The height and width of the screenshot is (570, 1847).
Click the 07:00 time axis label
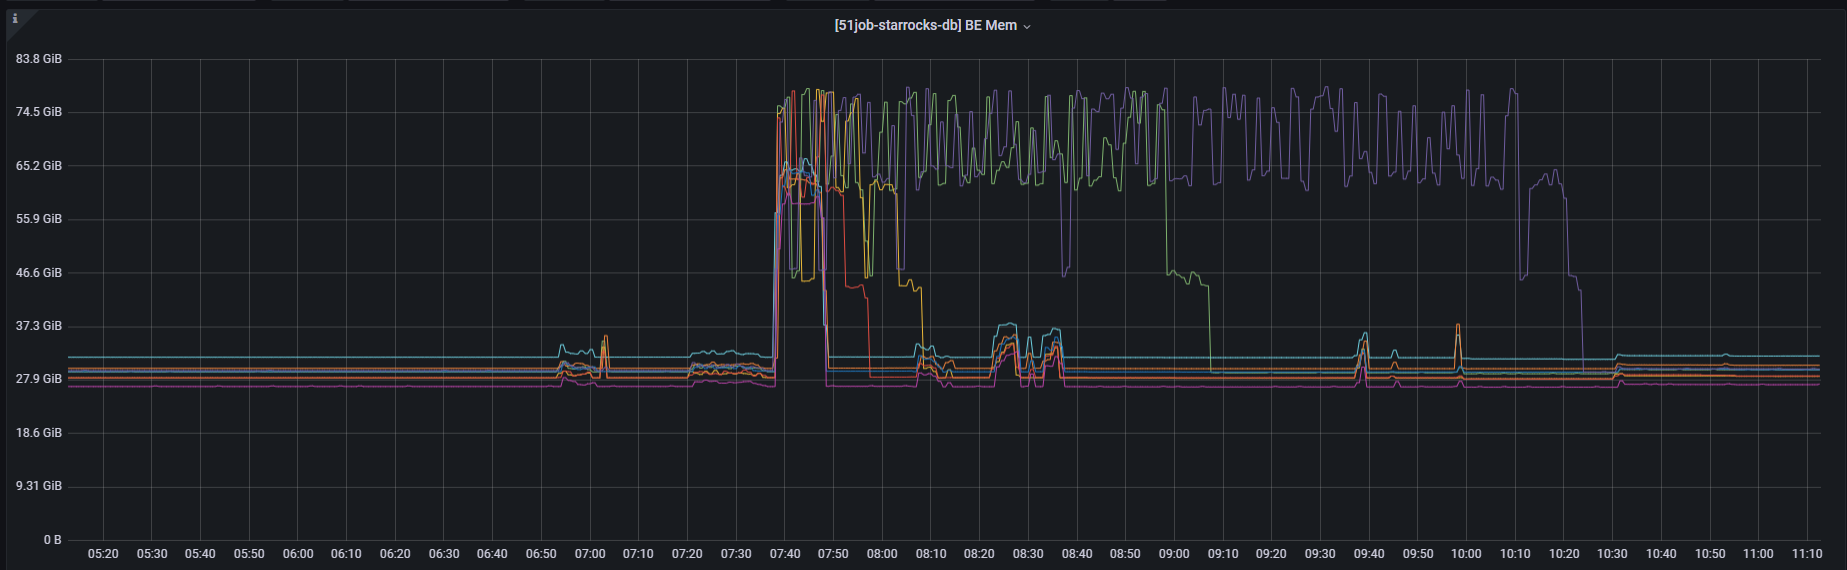click(x=590, y=554)
